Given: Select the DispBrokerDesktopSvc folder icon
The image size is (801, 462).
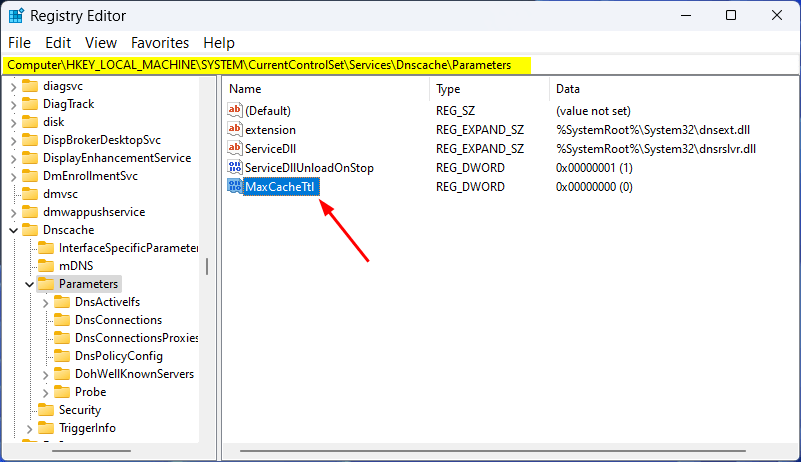Looking at the screenshot, I should click(30, 140).
